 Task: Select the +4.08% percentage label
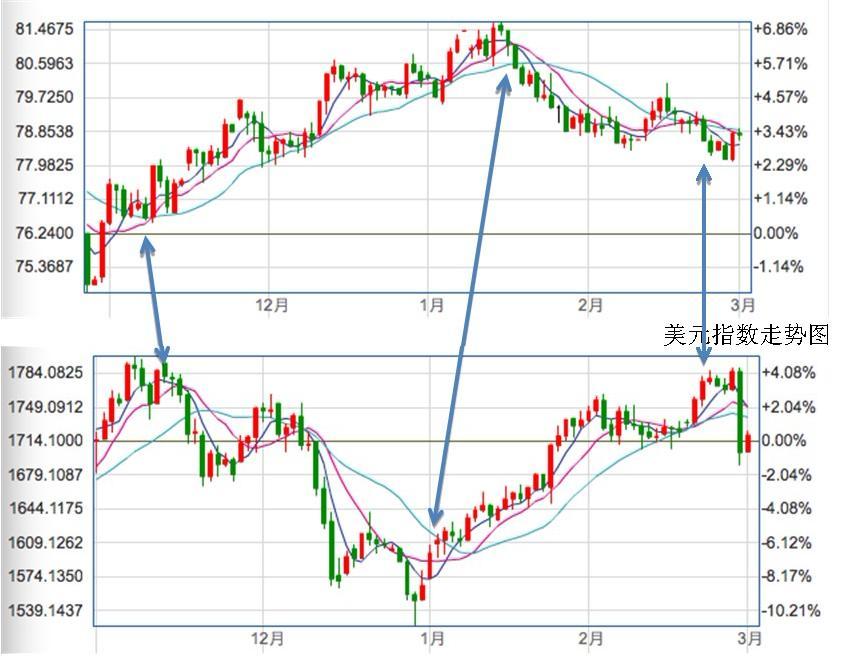click(x=789, y=373)
